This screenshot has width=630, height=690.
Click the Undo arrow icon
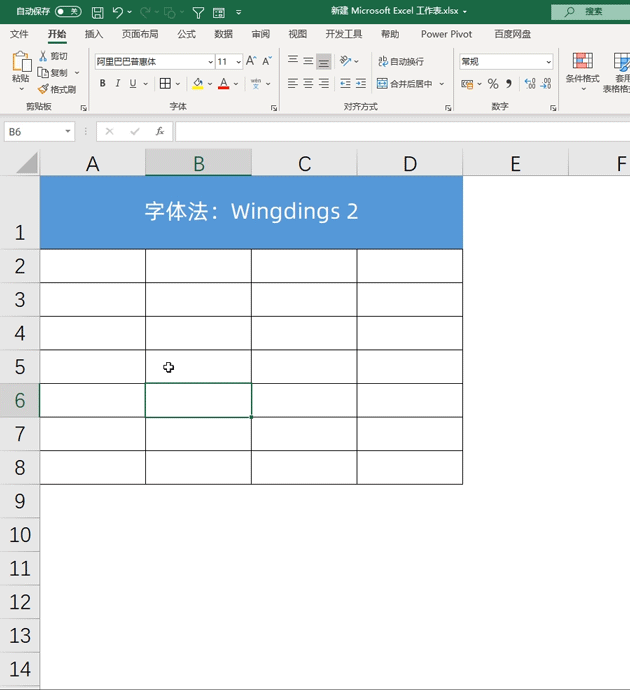[x=117, y=12]
